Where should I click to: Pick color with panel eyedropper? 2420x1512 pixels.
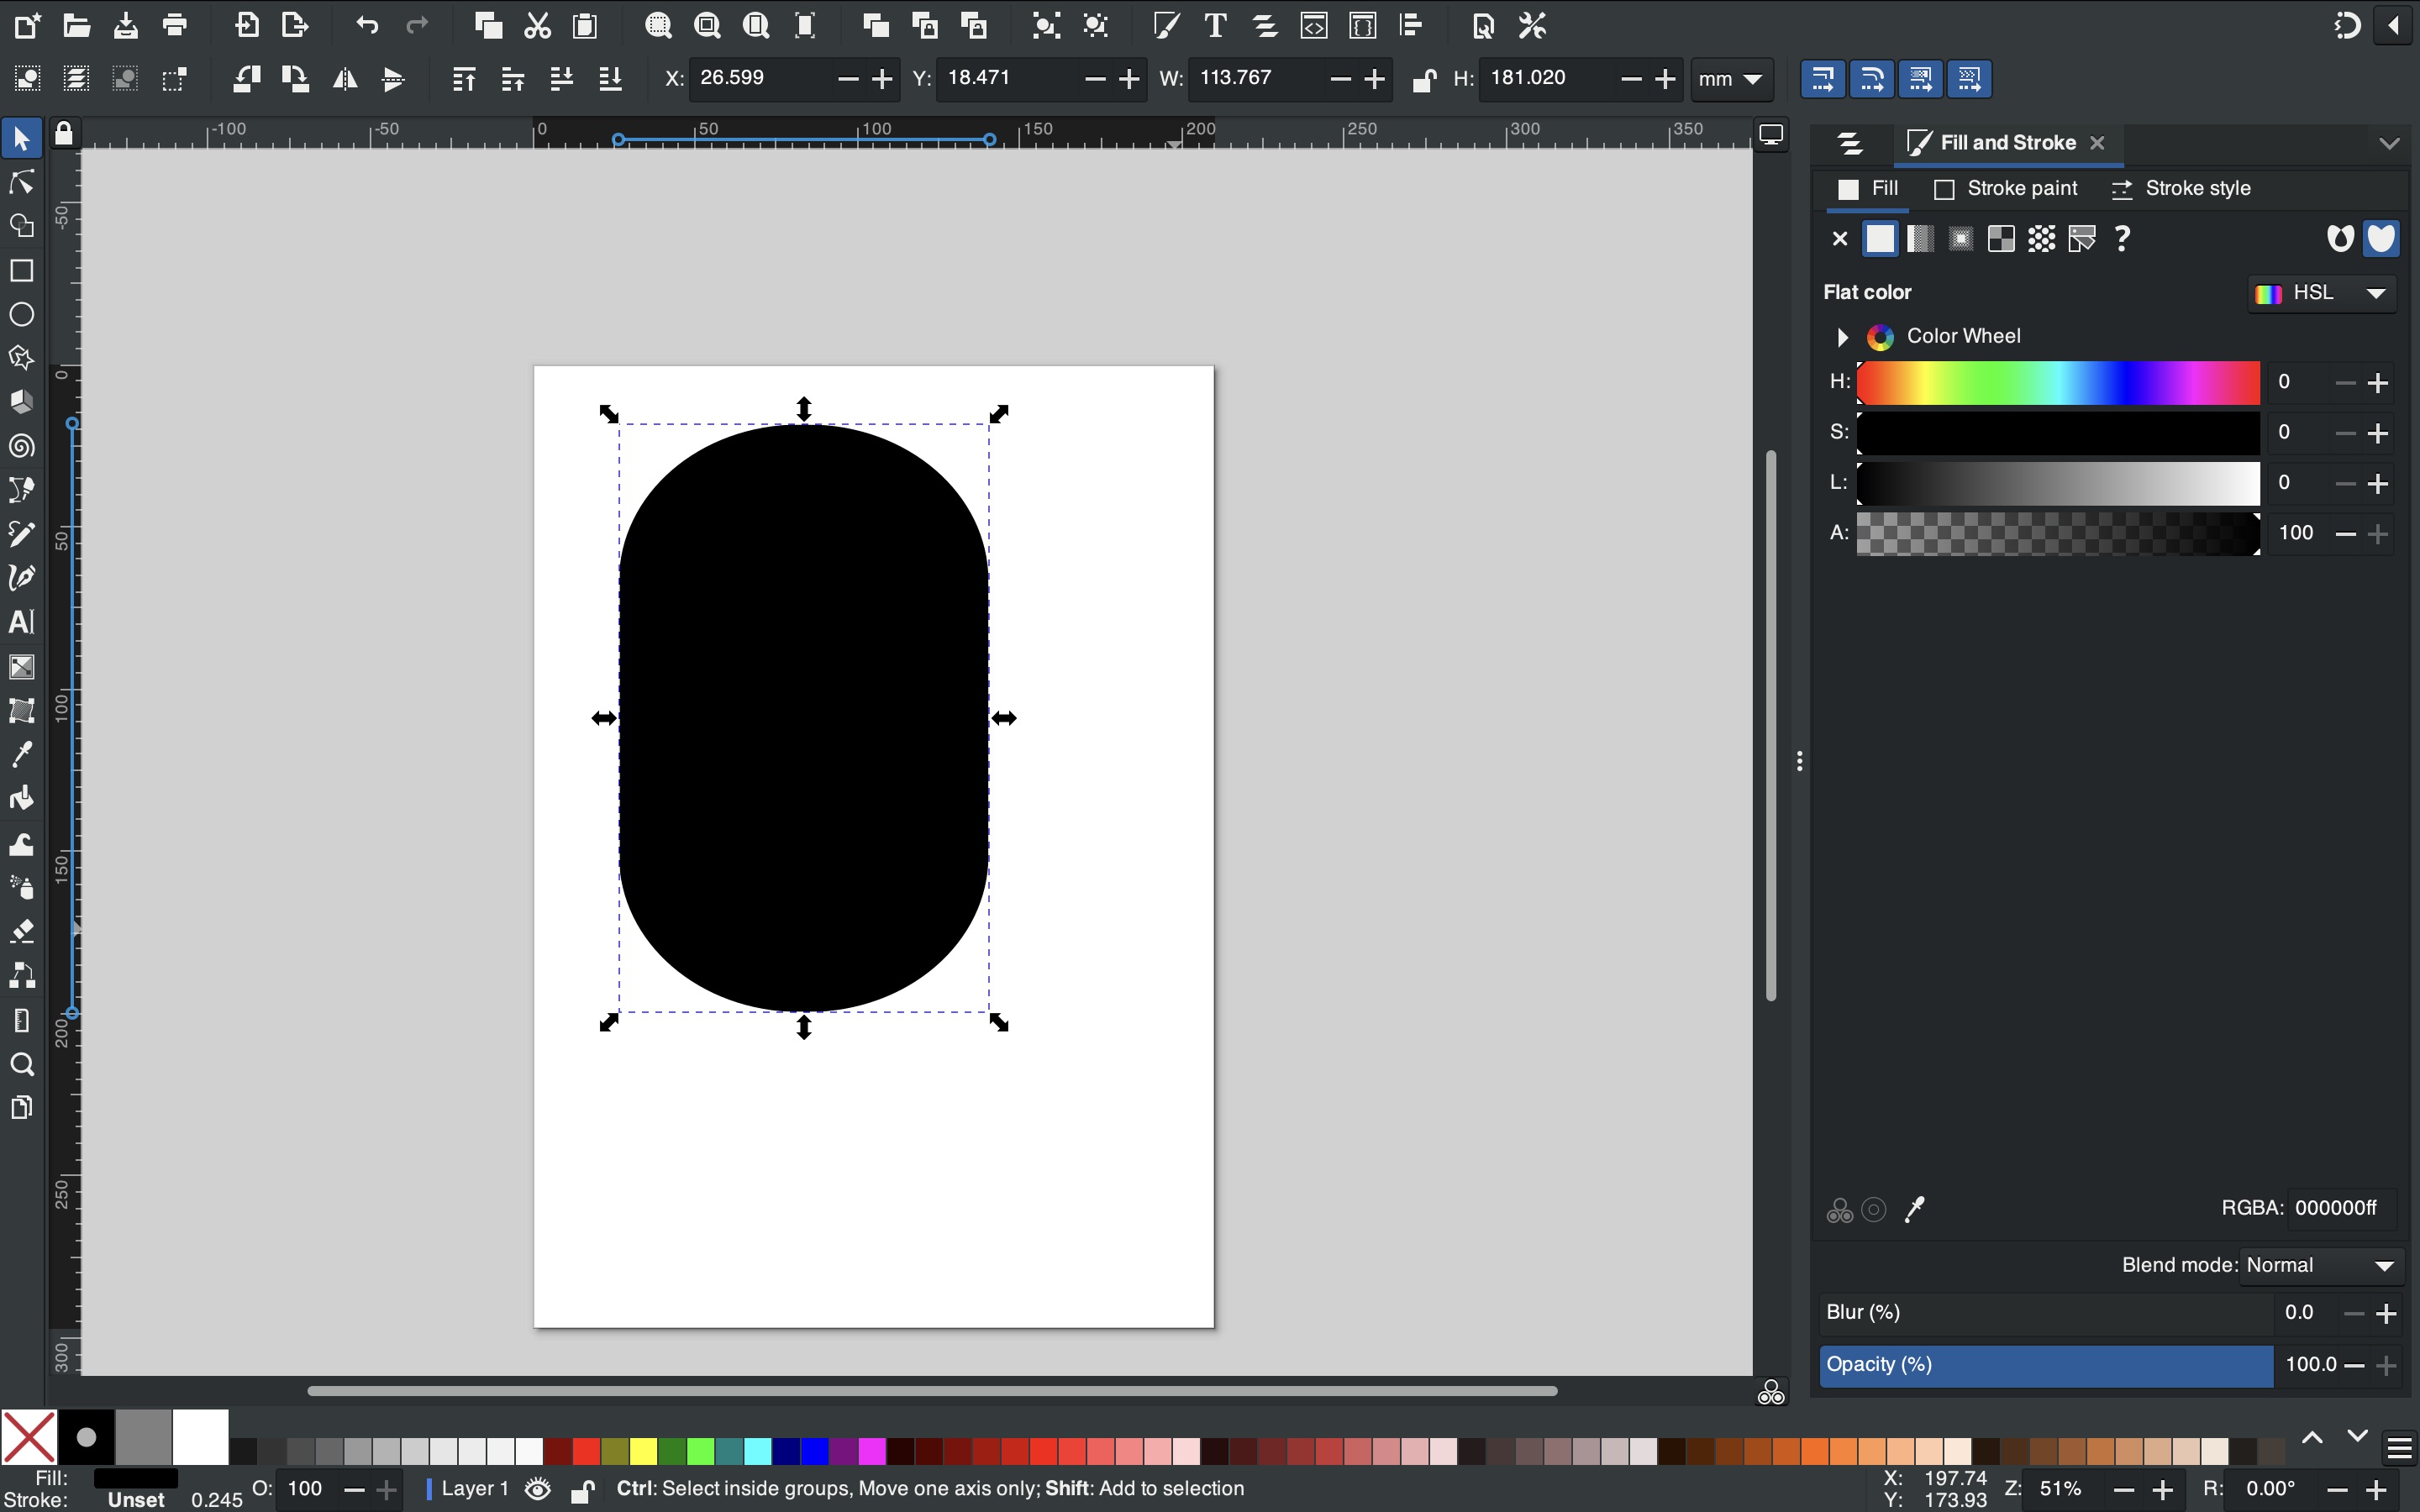(1915, 1210)
